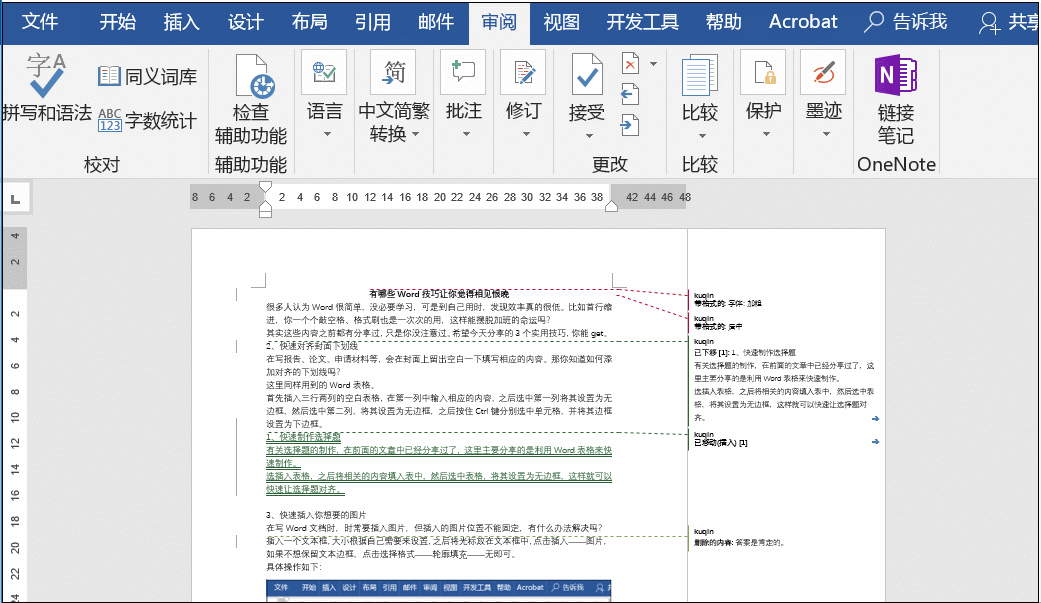
Task: Open the Insert (插入) ribbon tab
Action: [x=181, y=22]
